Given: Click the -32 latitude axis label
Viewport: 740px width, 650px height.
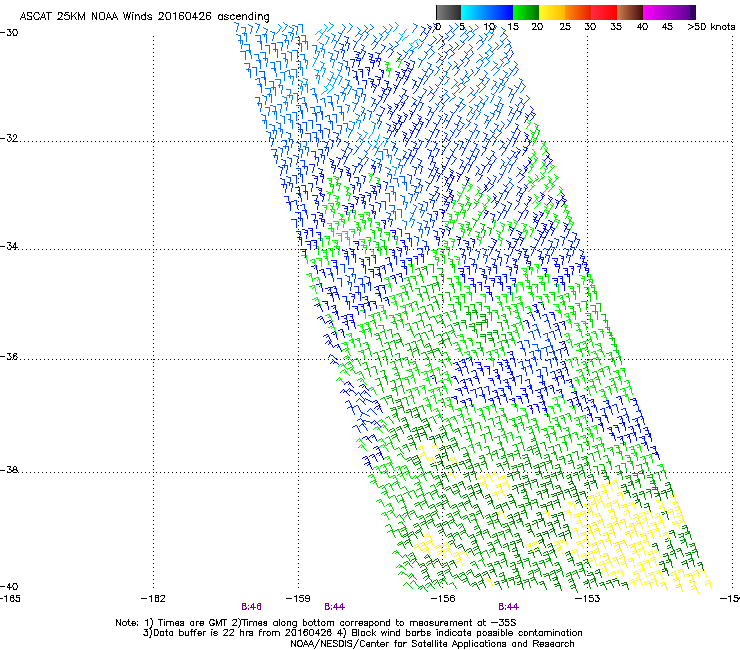Looking at the screenshot, I should pyautogui.click(x=9, y=138).
